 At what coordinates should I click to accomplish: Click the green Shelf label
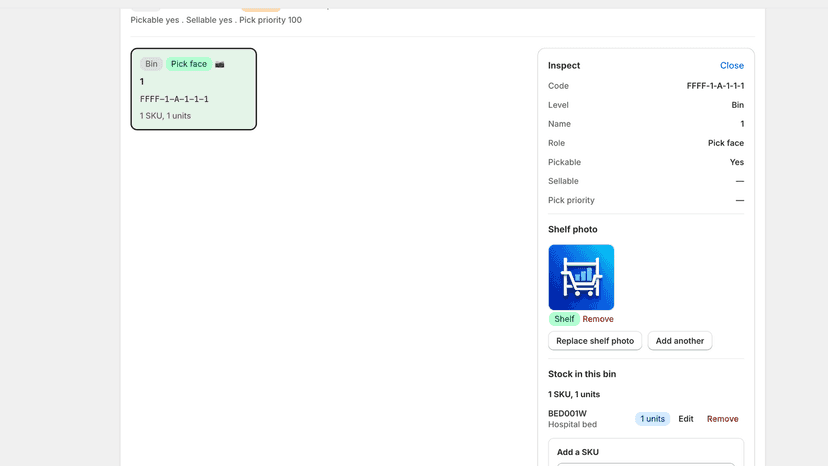point(564,319)
